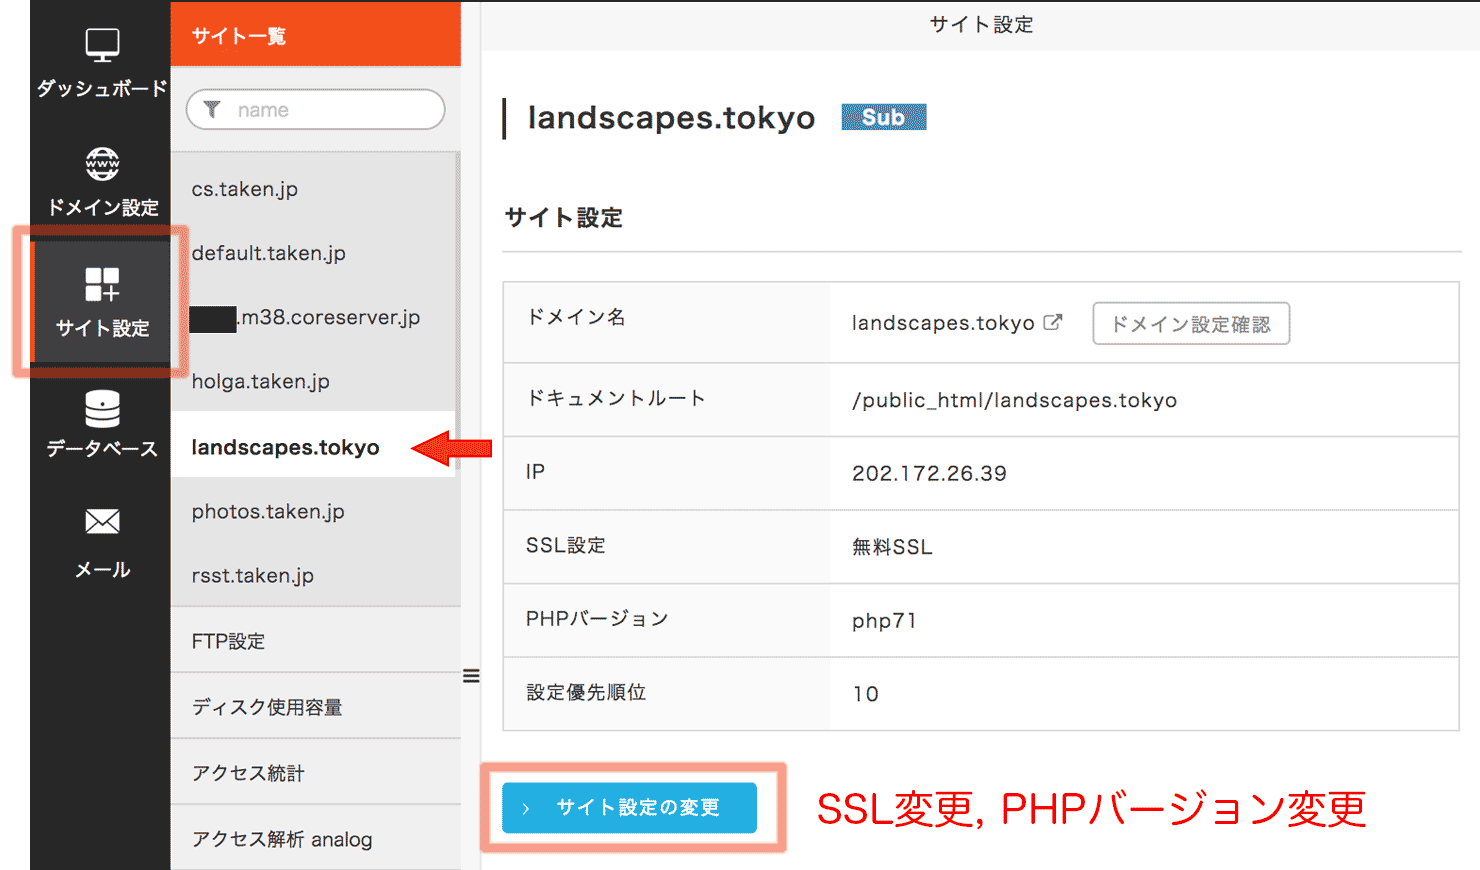This screenshot has height=870, width=1480.
Task: Click the ドメイン名 row label
Action: tap(576, 317)
